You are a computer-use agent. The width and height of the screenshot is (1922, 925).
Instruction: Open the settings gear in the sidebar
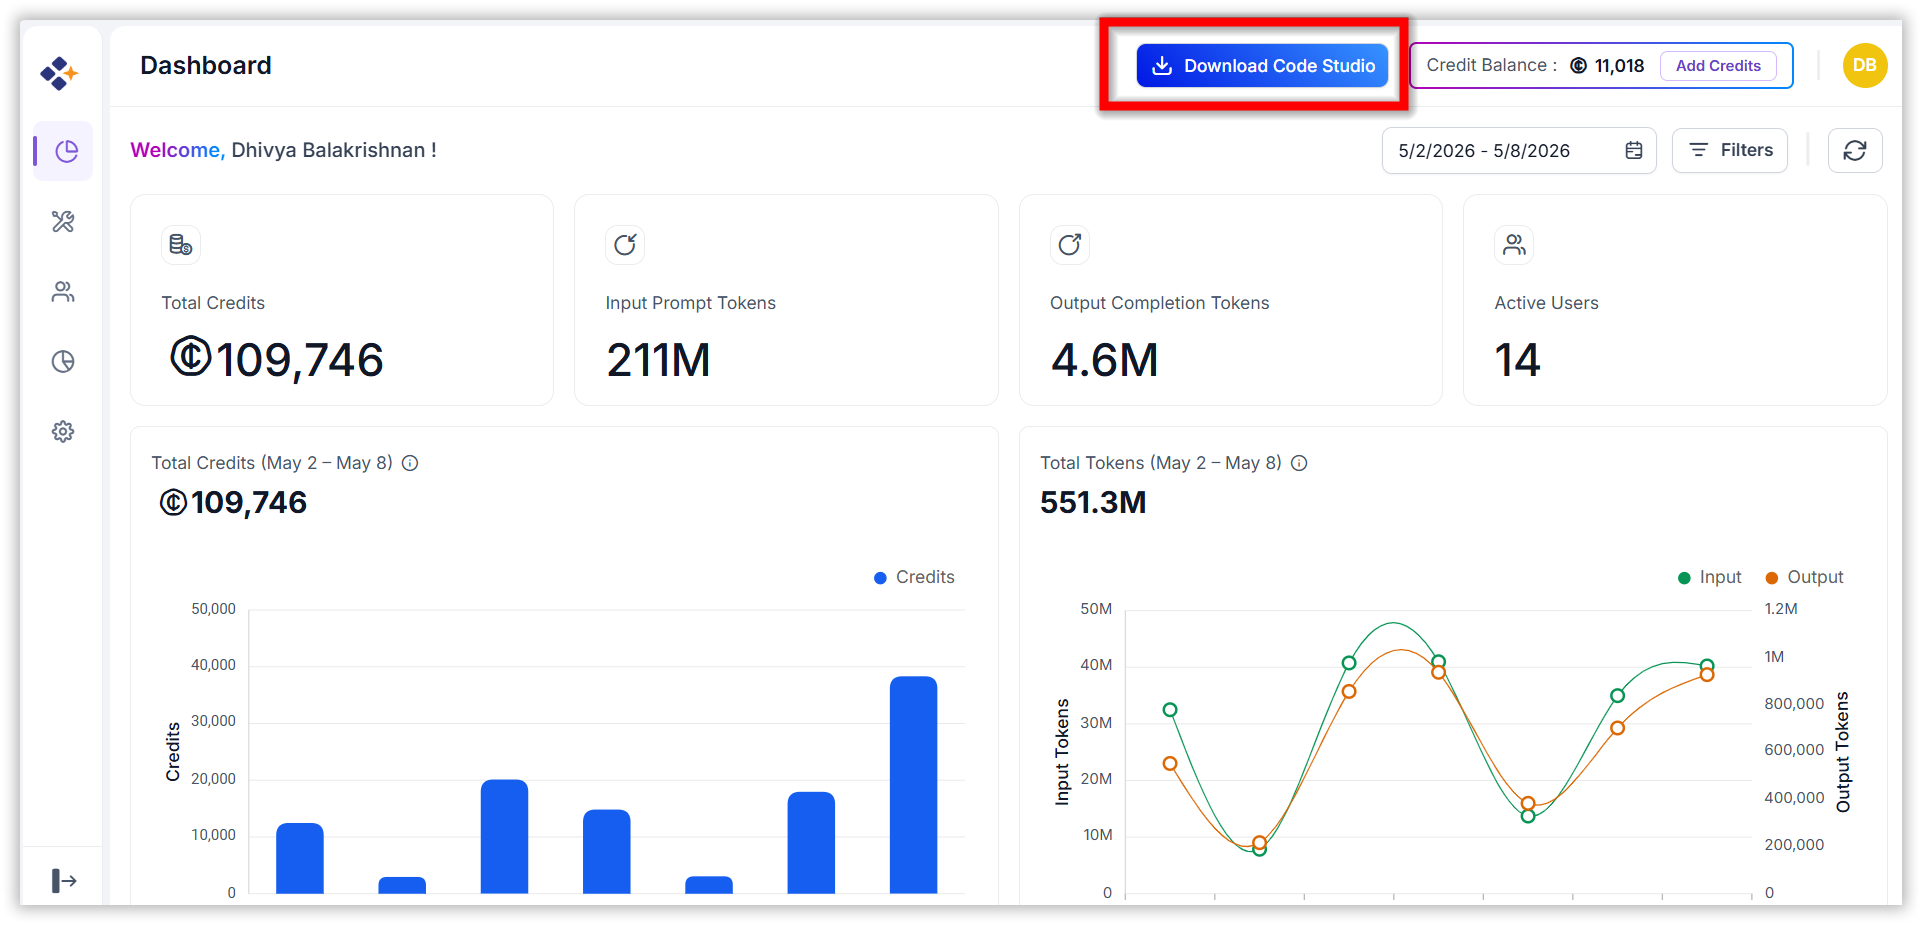point(63,431)
